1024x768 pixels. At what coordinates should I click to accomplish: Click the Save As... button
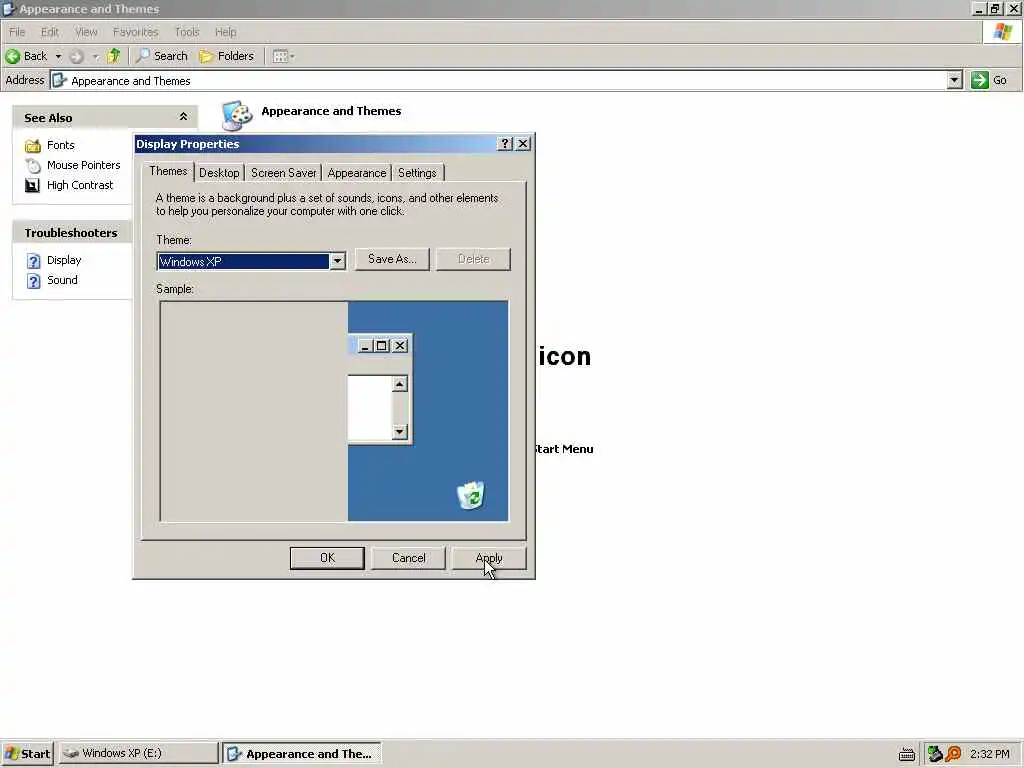[392, 259]
